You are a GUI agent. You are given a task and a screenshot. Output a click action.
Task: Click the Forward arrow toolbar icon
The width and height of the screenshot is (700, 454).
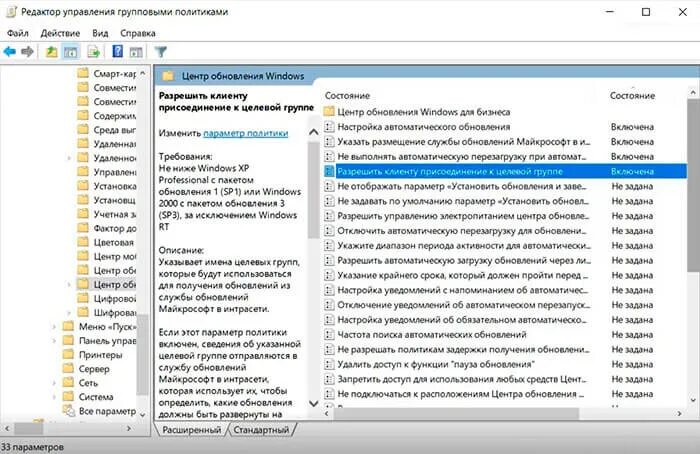28,52
